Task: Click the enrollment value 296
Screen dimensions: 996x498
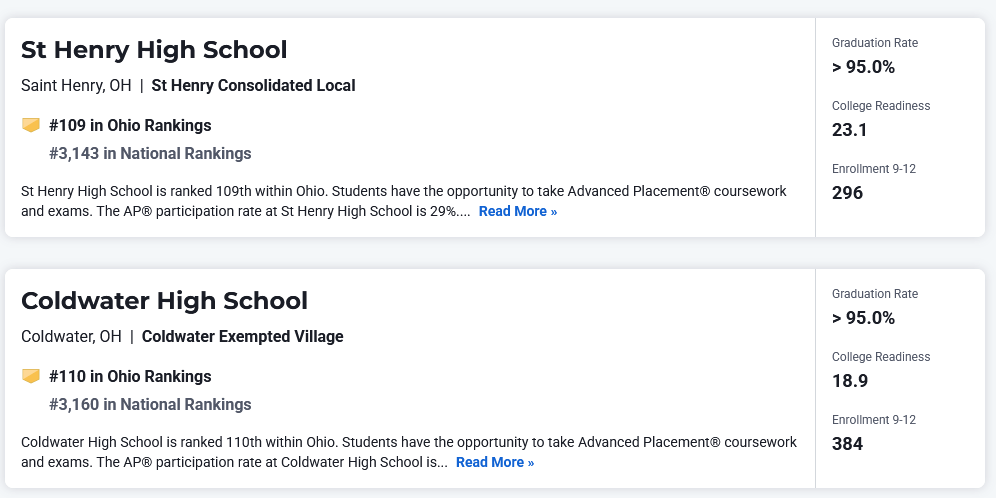Action: pos(847,193)
